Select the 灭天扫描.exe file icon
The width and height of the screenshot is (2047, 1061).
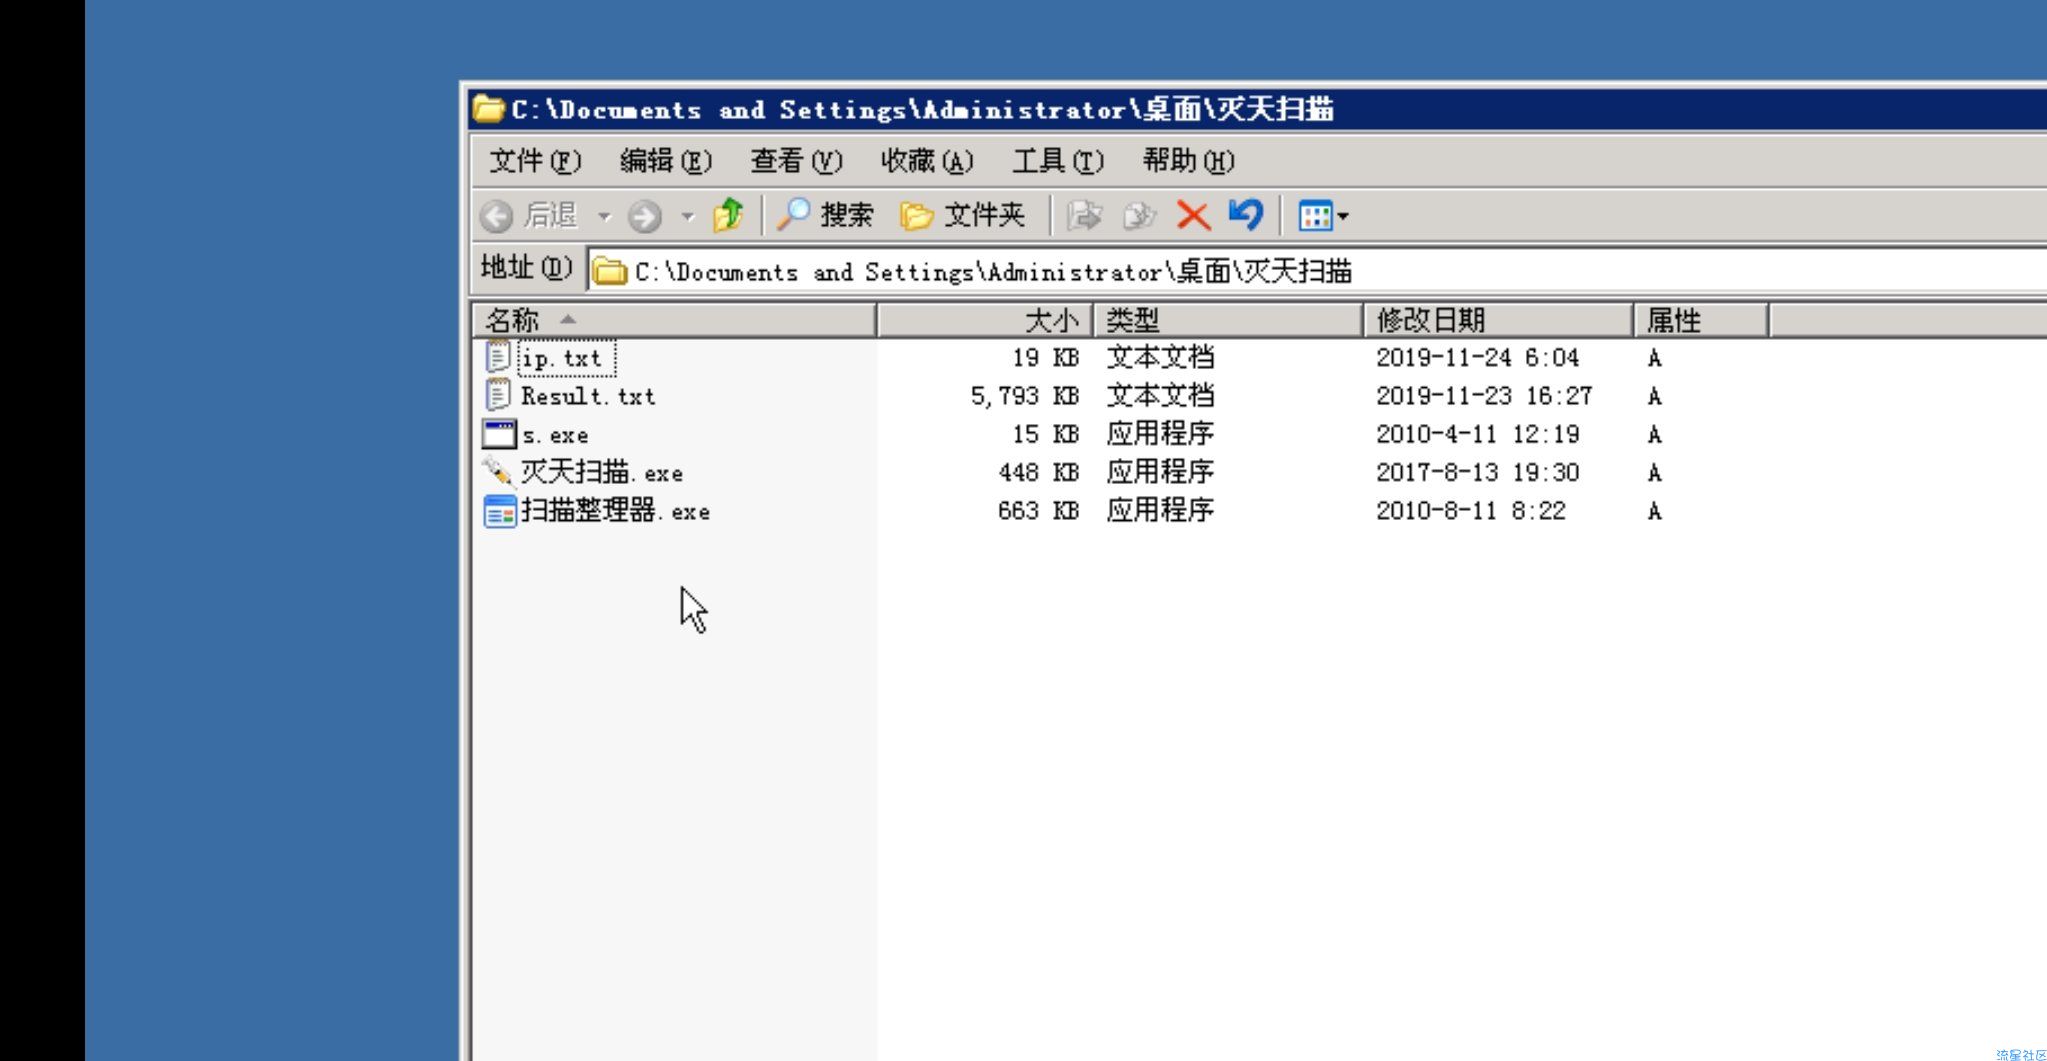coord(497,471)
